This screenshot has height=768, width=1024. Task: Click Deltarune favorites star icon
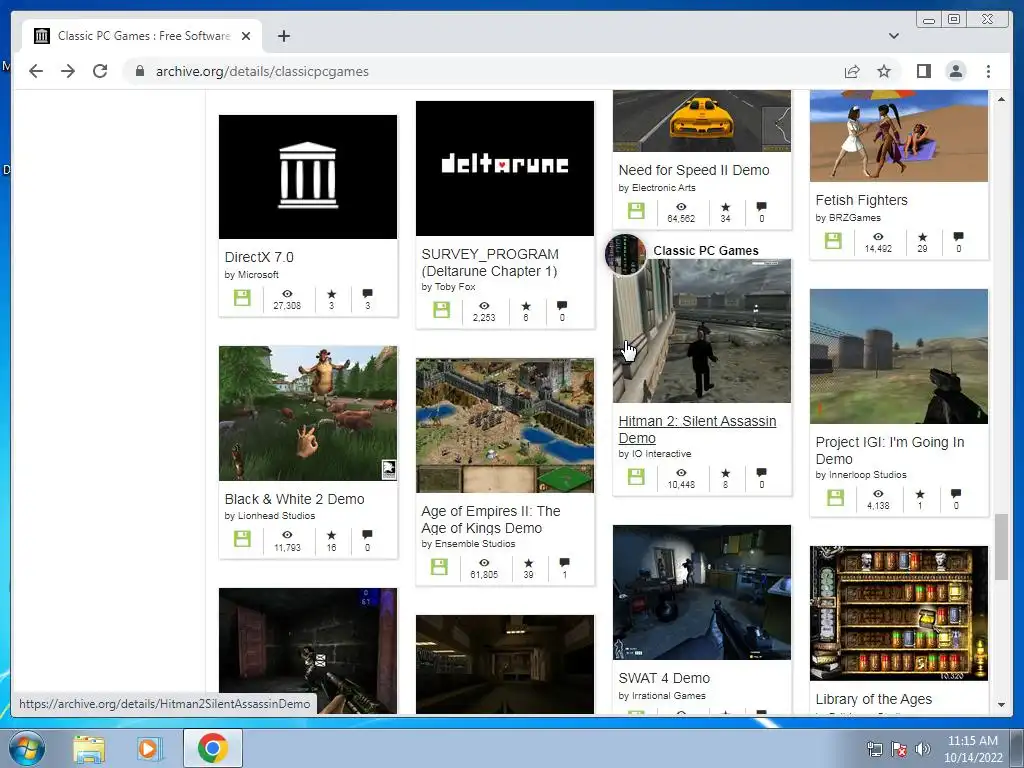526,306
